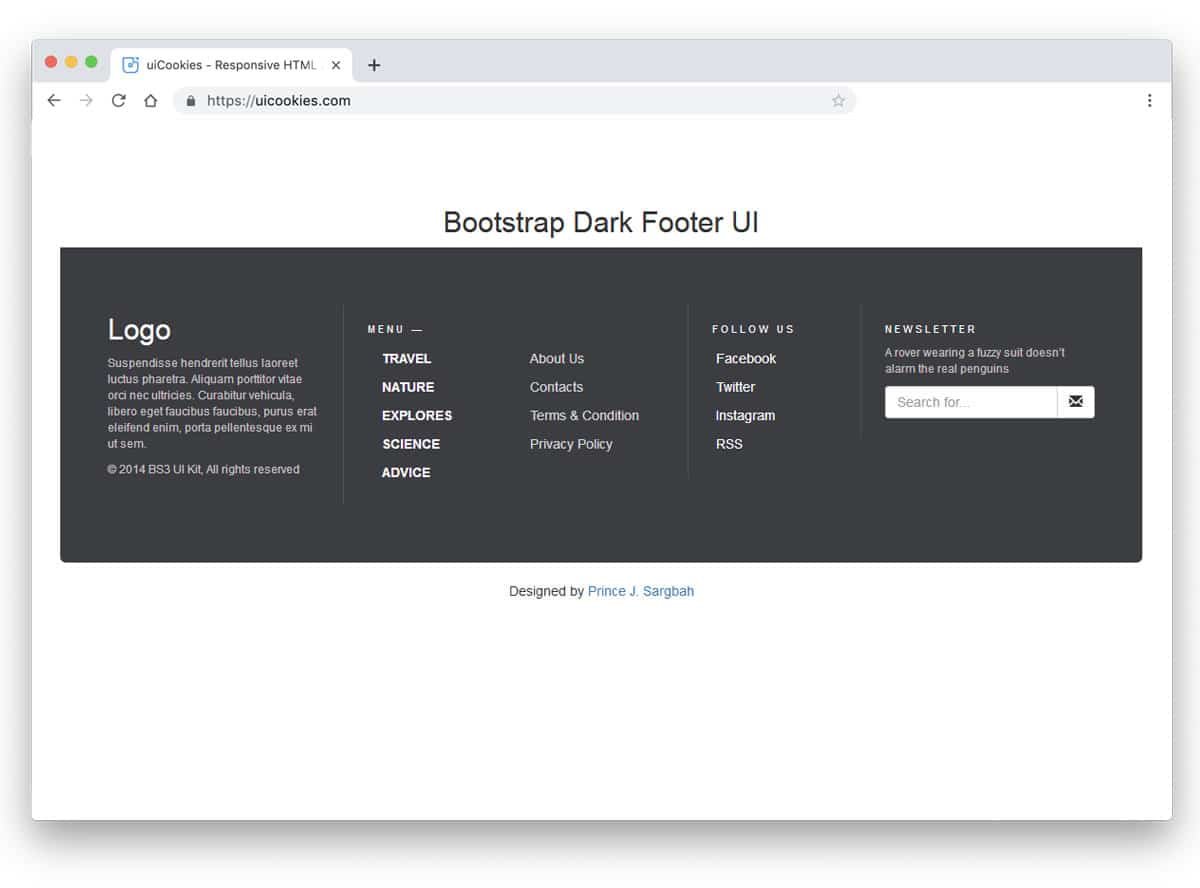This screenshot has width=1200, height=888.
Task: Visit the About Us link
Action: point(557,358)
